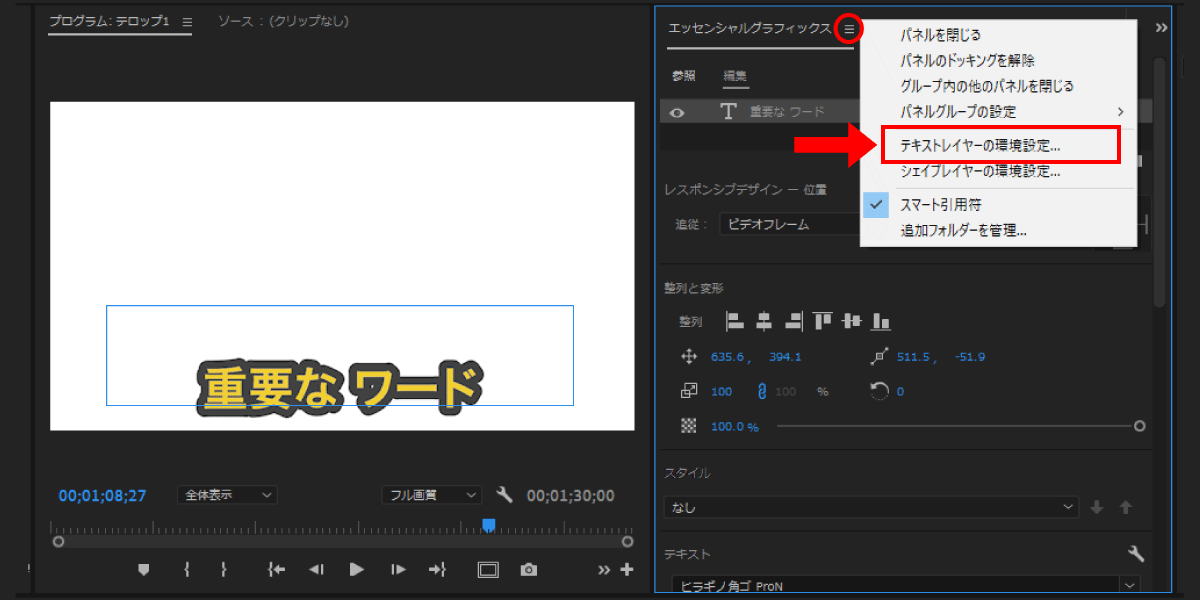
Task: Click the align bottom icon
Action: point(881,321)
